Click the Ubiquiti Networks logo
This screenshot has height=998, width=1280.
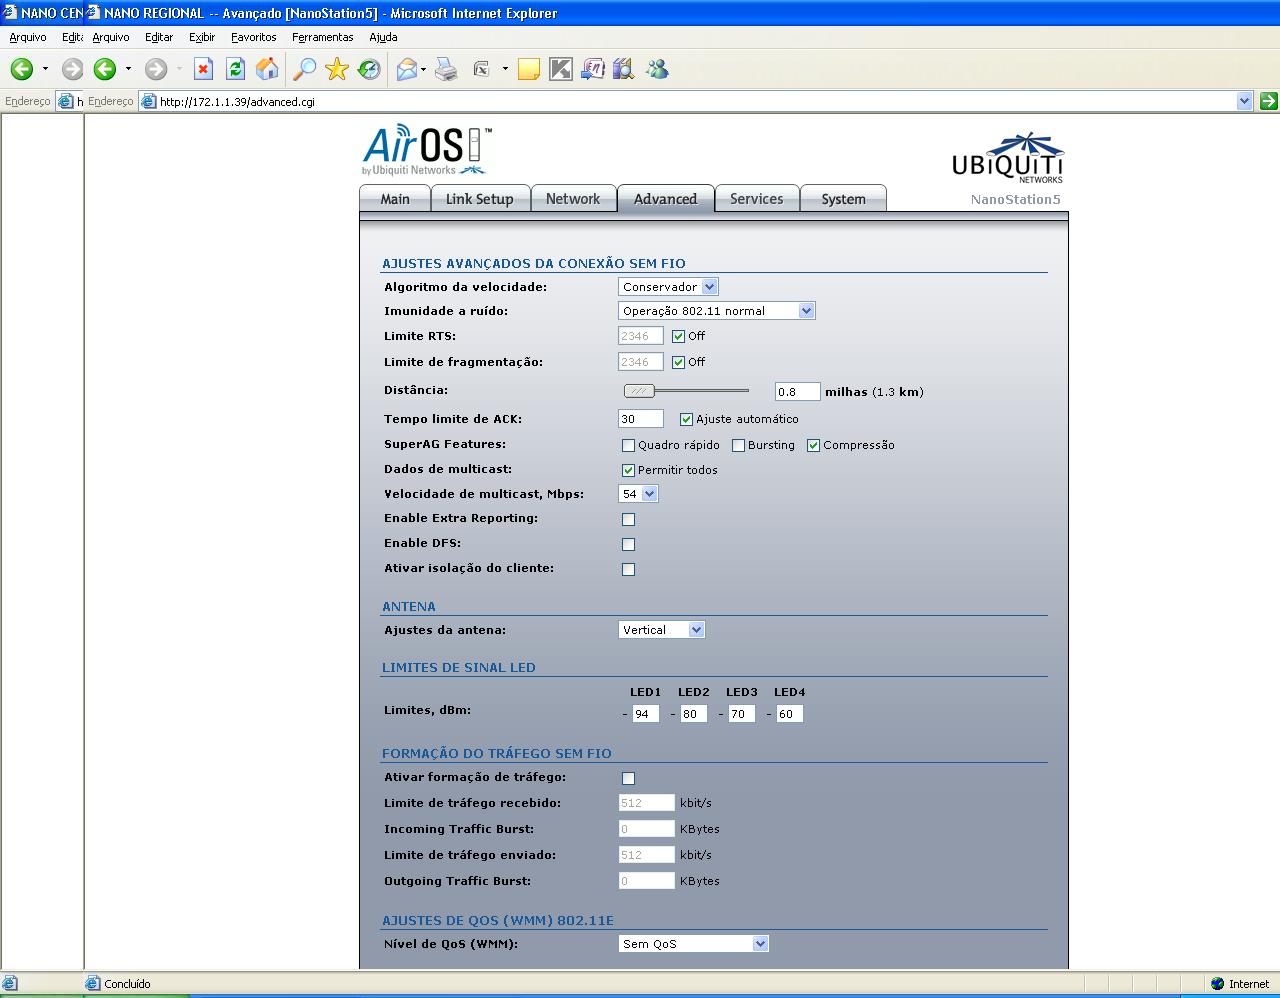[1008, 158]
